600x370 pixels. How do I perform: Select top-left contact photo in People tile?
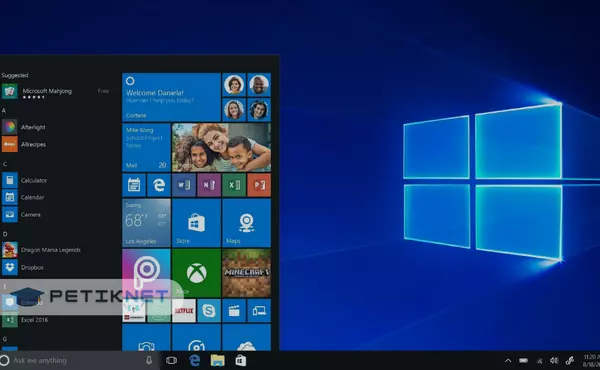click(234, 85)
